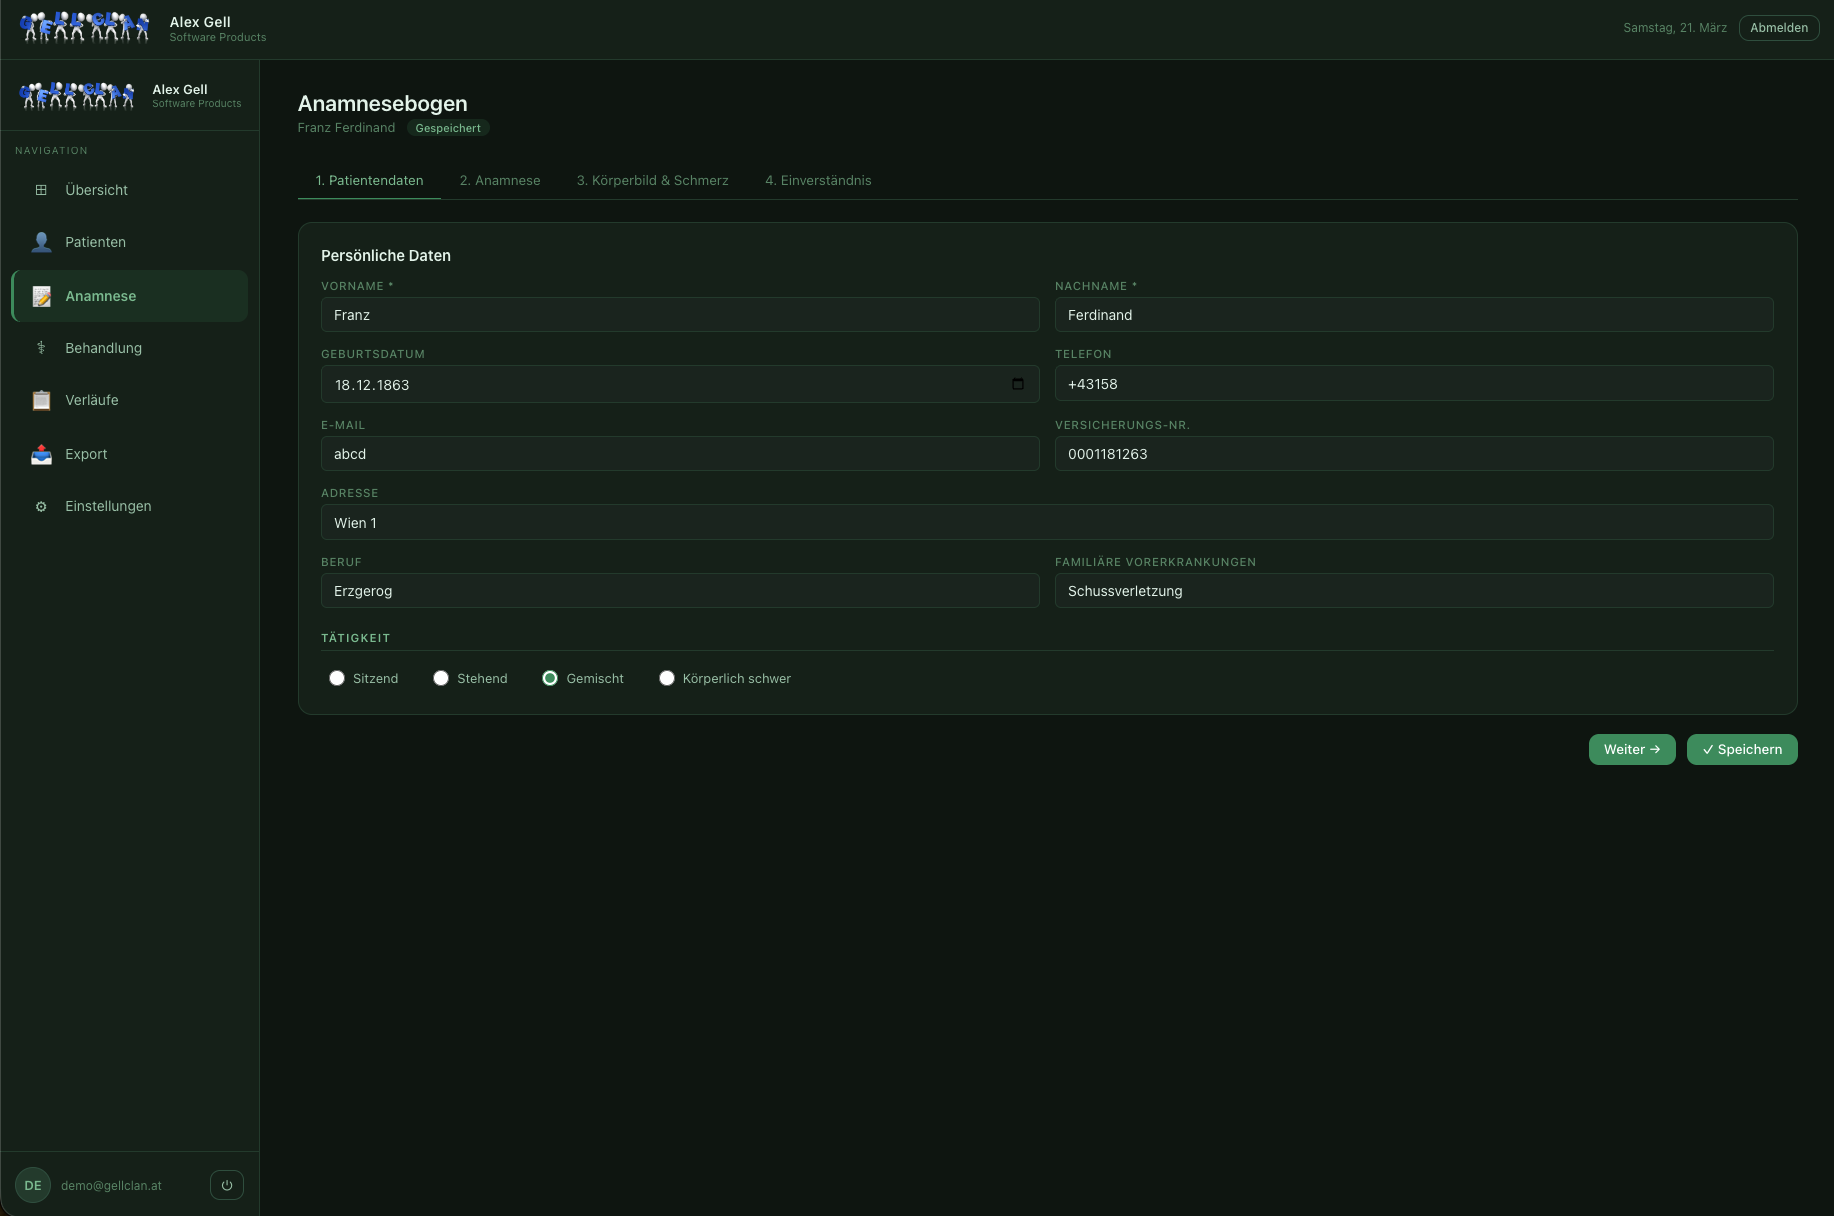Click the date value 18.12.1863
The image size is (1834, 1216).
[x=372, y=385]
